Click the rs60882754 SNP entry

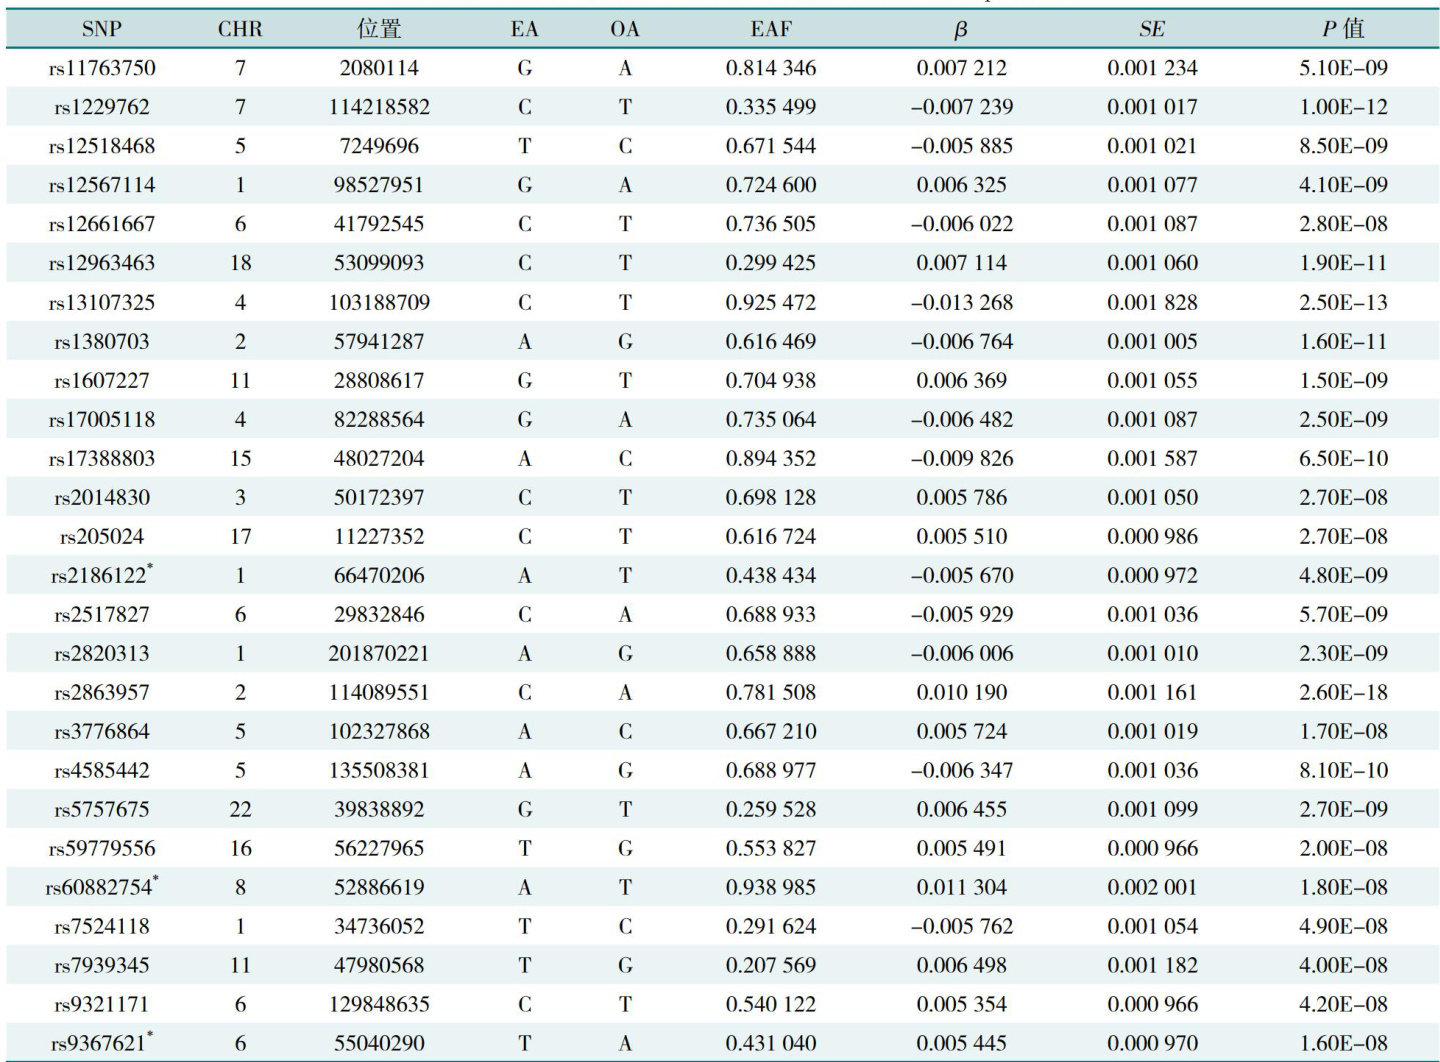(100, 888)
